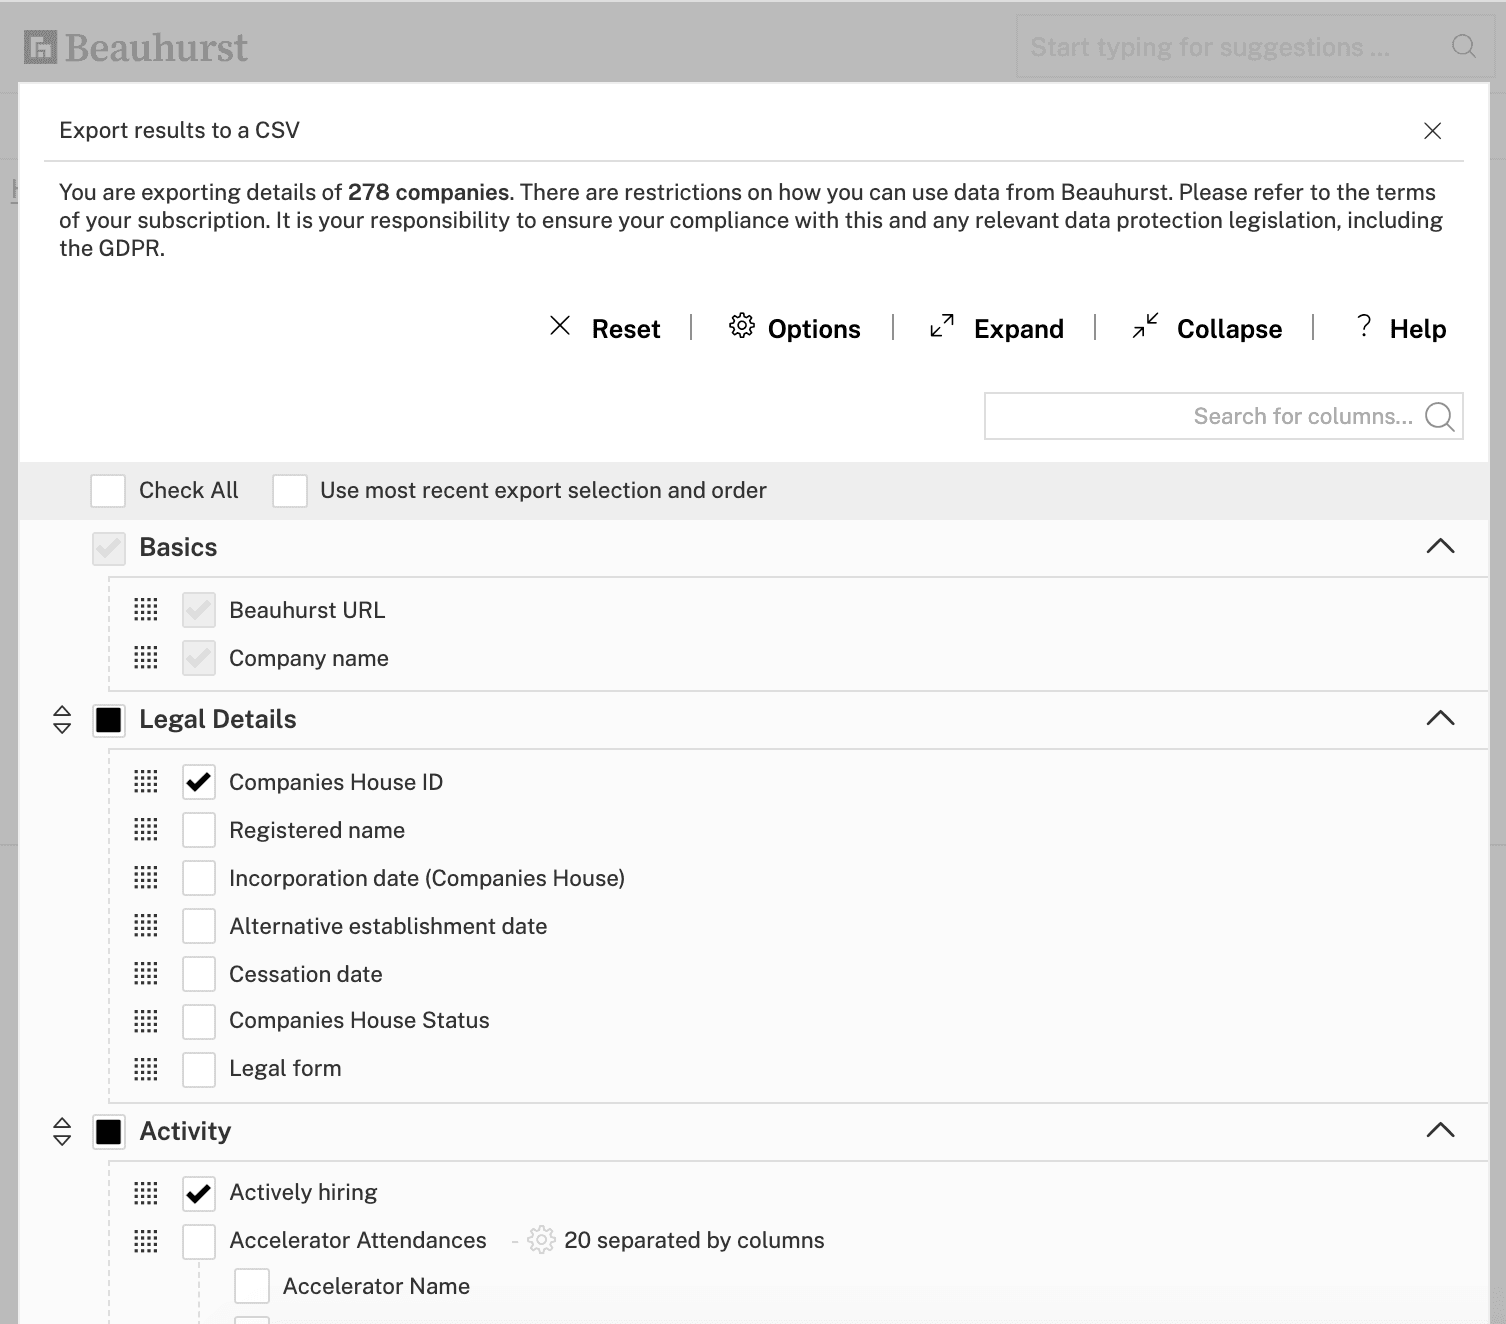Click the magnifier icon in top search bar
The width and height of the screenshot is (1506, 1324).
click(x=1463, y=46)
